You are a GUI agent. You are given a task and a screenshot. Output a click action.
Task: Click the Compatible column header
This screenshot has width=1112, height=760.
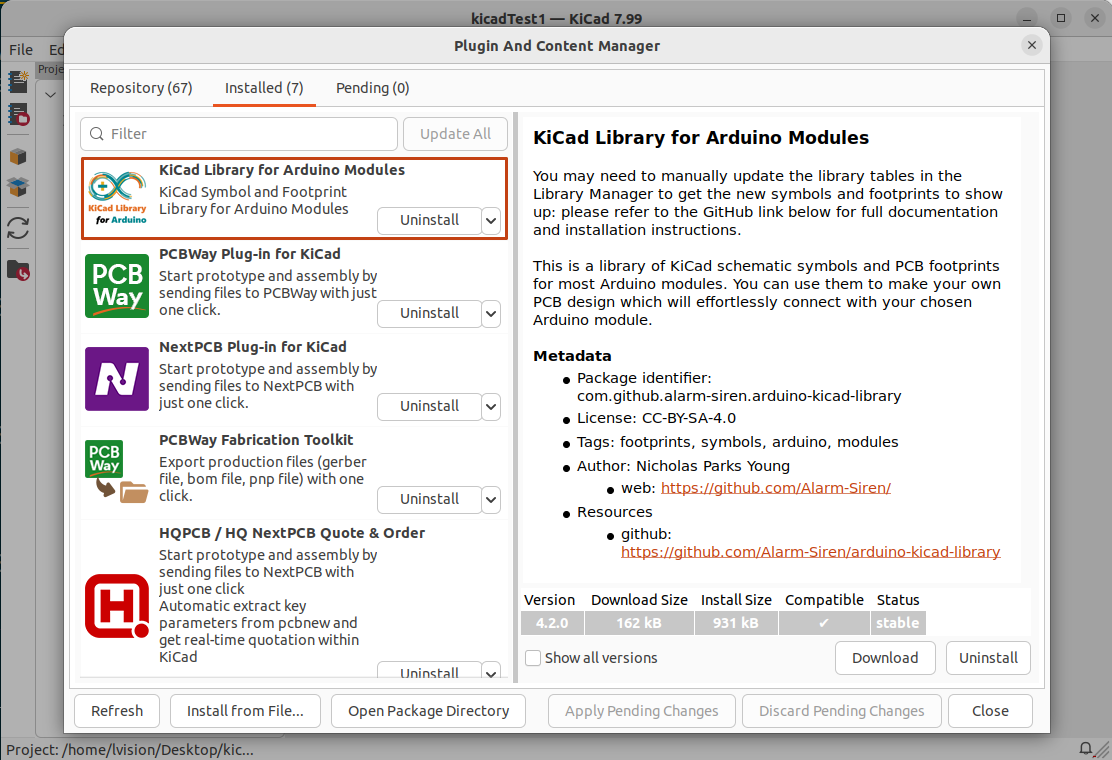824,600
